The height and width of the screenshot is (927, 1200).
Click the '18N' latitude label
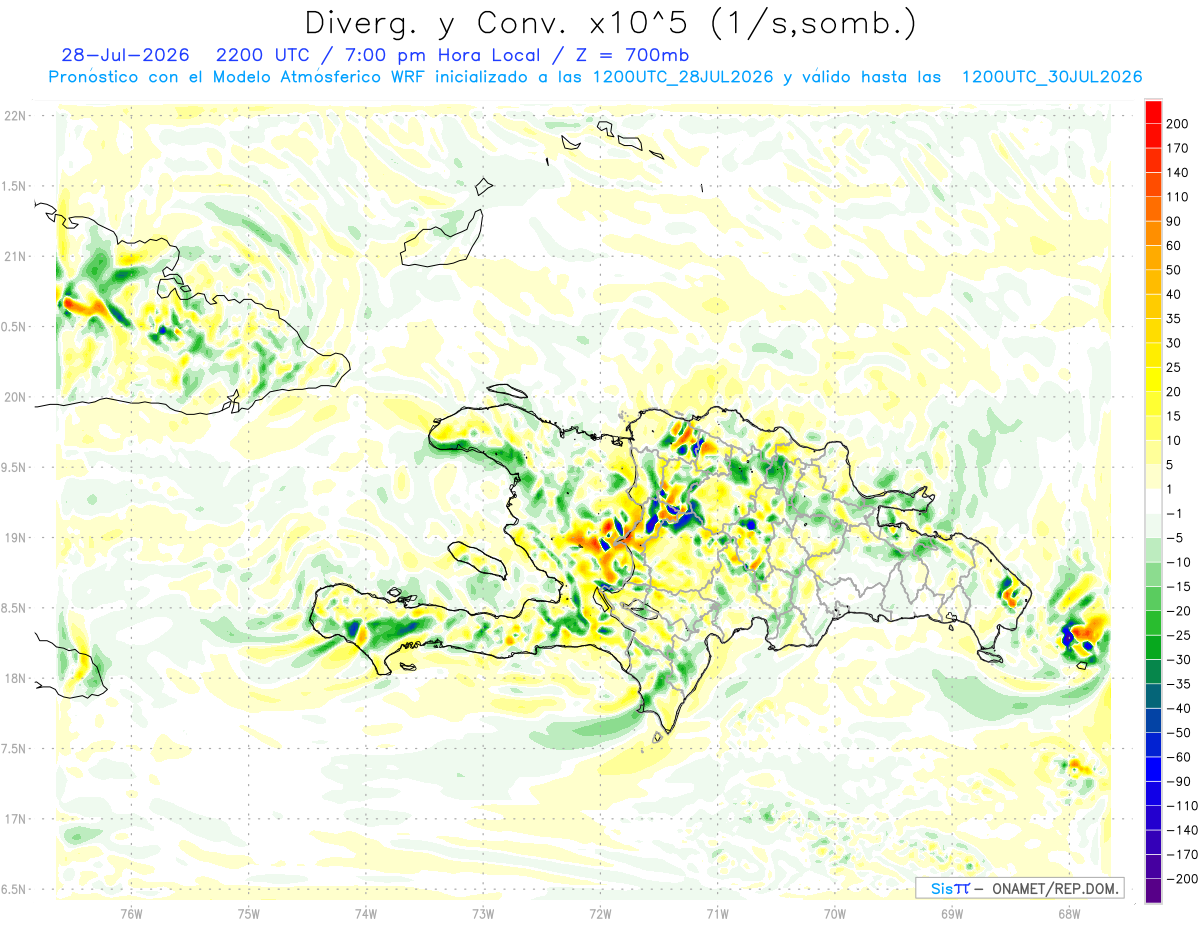[14, 678]
